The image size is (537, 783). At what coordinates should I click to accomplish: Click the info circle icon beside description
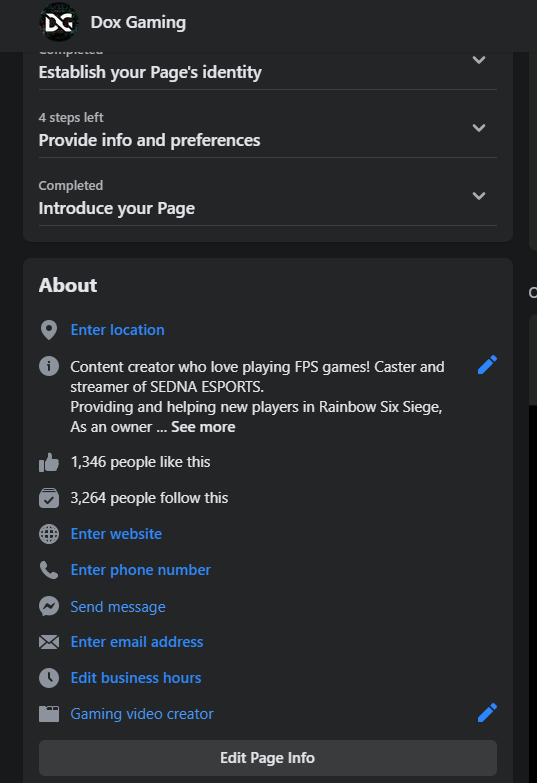coord(49,366)
